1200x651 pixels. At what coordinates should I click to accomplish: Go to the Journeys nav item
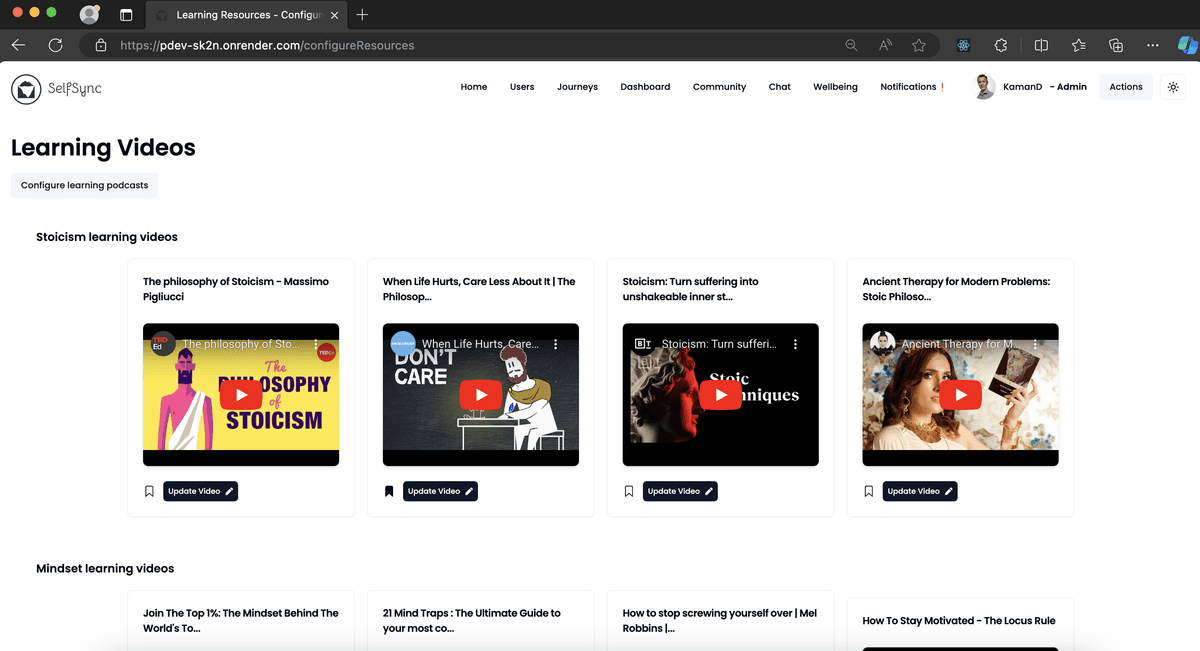577,87
